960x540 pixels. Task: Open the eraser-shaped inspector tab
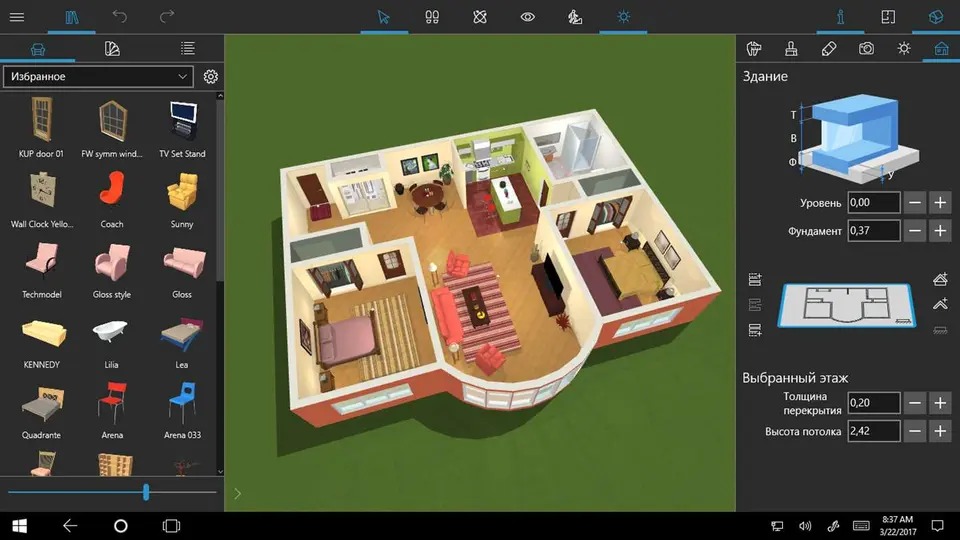(828, 48)
